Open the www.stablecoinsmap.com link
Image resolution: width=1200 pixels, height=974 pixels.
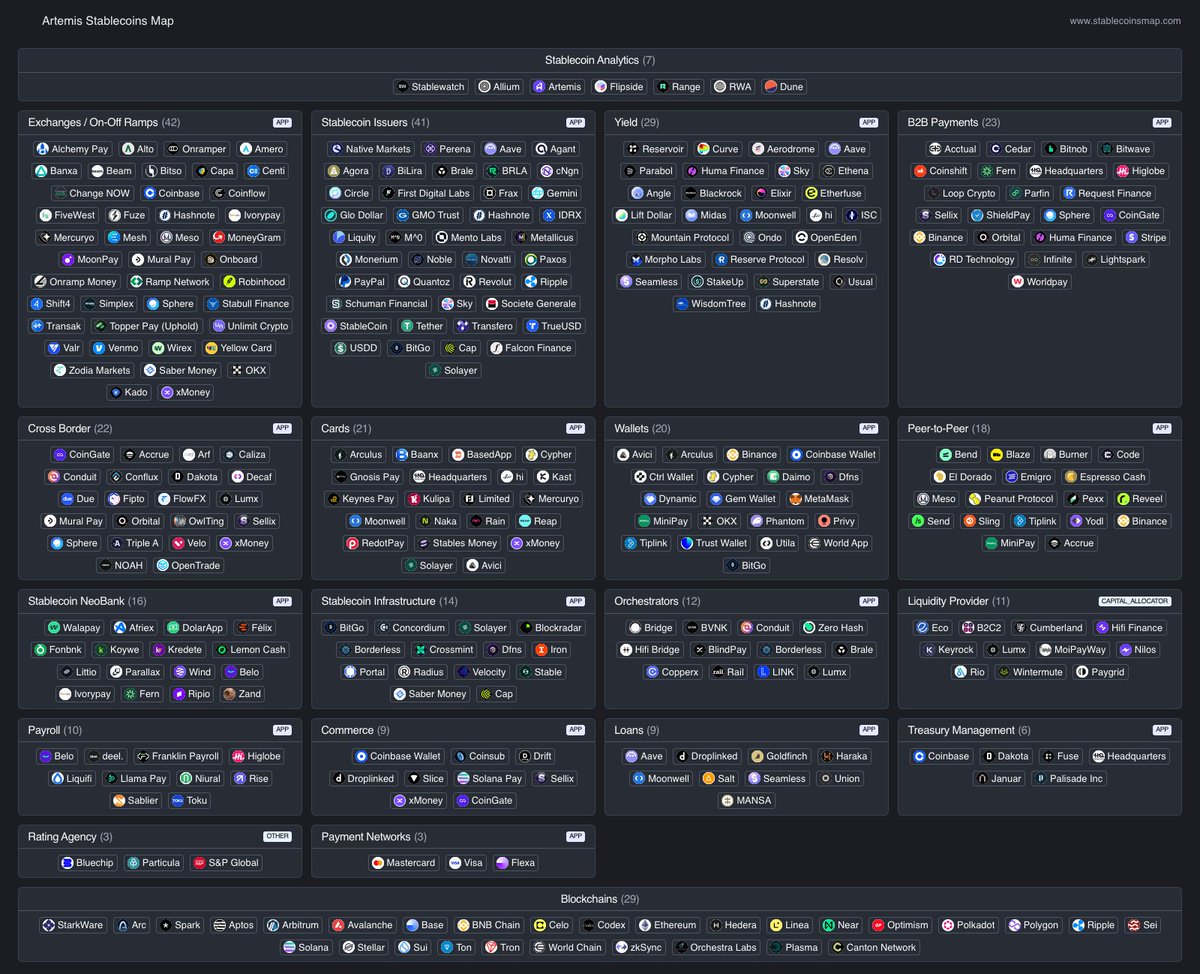click(1125, 21)
